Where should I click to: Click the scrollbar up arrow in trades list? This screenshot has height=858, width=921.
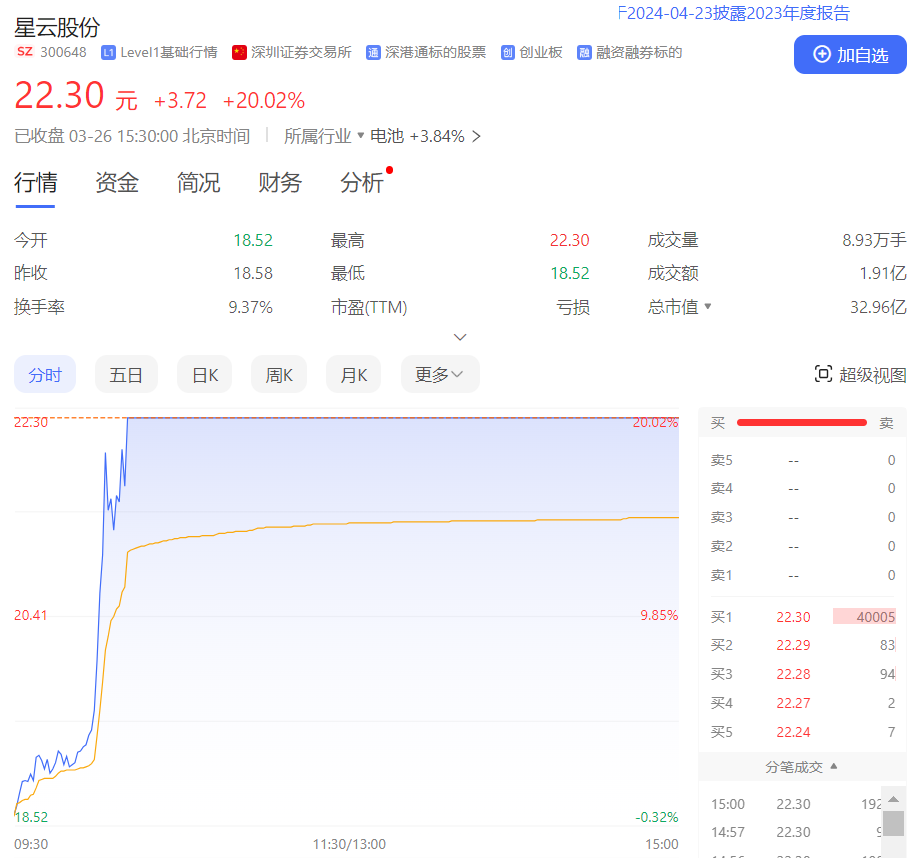[x=893, y=799]
